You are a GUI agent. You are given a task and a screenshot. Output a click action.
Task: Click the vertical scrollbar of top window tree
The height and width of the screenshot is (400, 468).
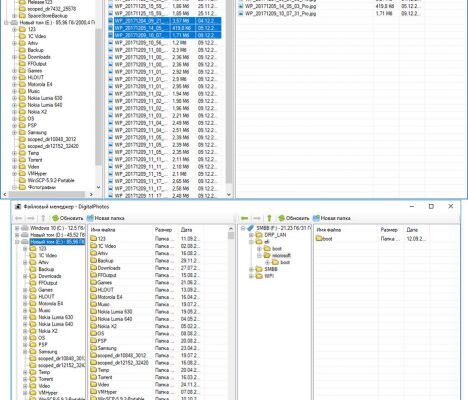point(98,97)
